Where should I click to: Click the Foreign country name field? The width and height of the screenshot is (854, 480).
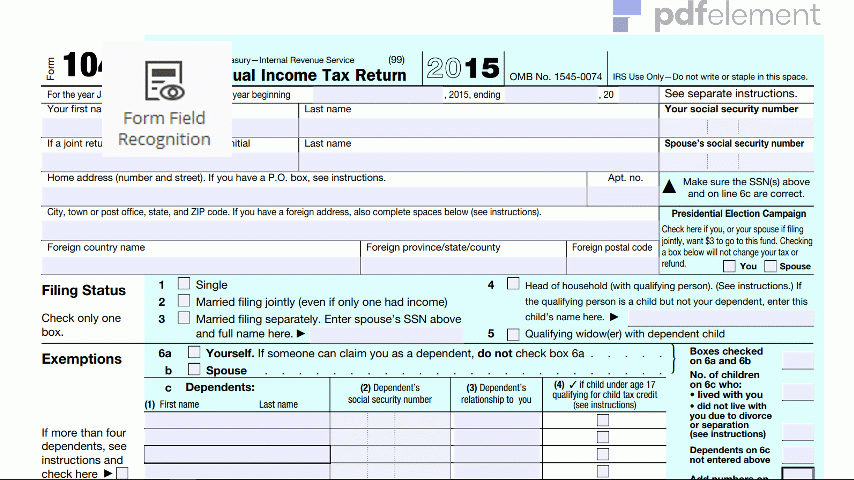pos(200,265)
